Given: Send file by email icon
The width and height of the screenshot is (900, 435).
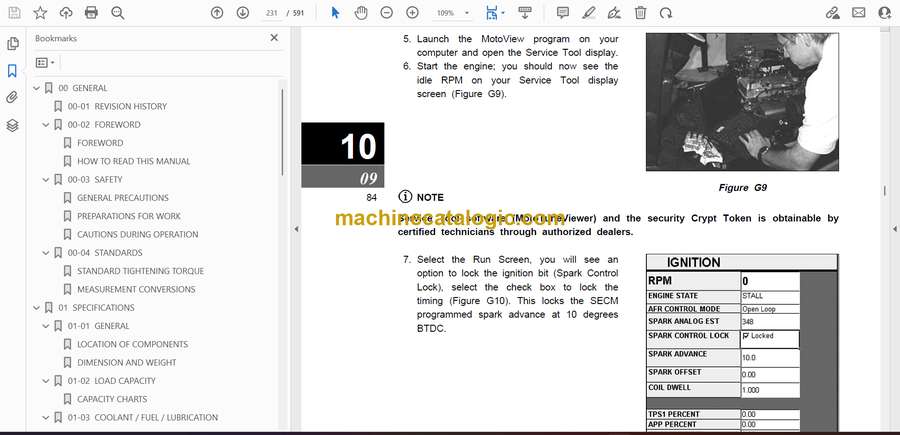Looking at the screenshot, I should 859,13.
